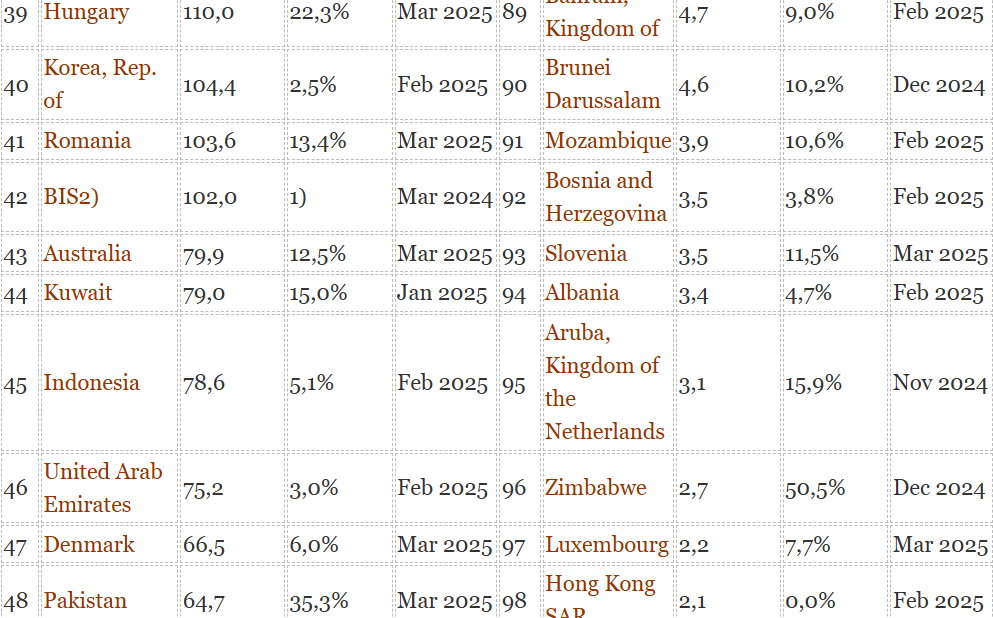This screenshot has height=618, width=993.
Task: Open Aruba, Kingdom of the Netherlands link
Action: pyautogui.click(x=605, y=382)
